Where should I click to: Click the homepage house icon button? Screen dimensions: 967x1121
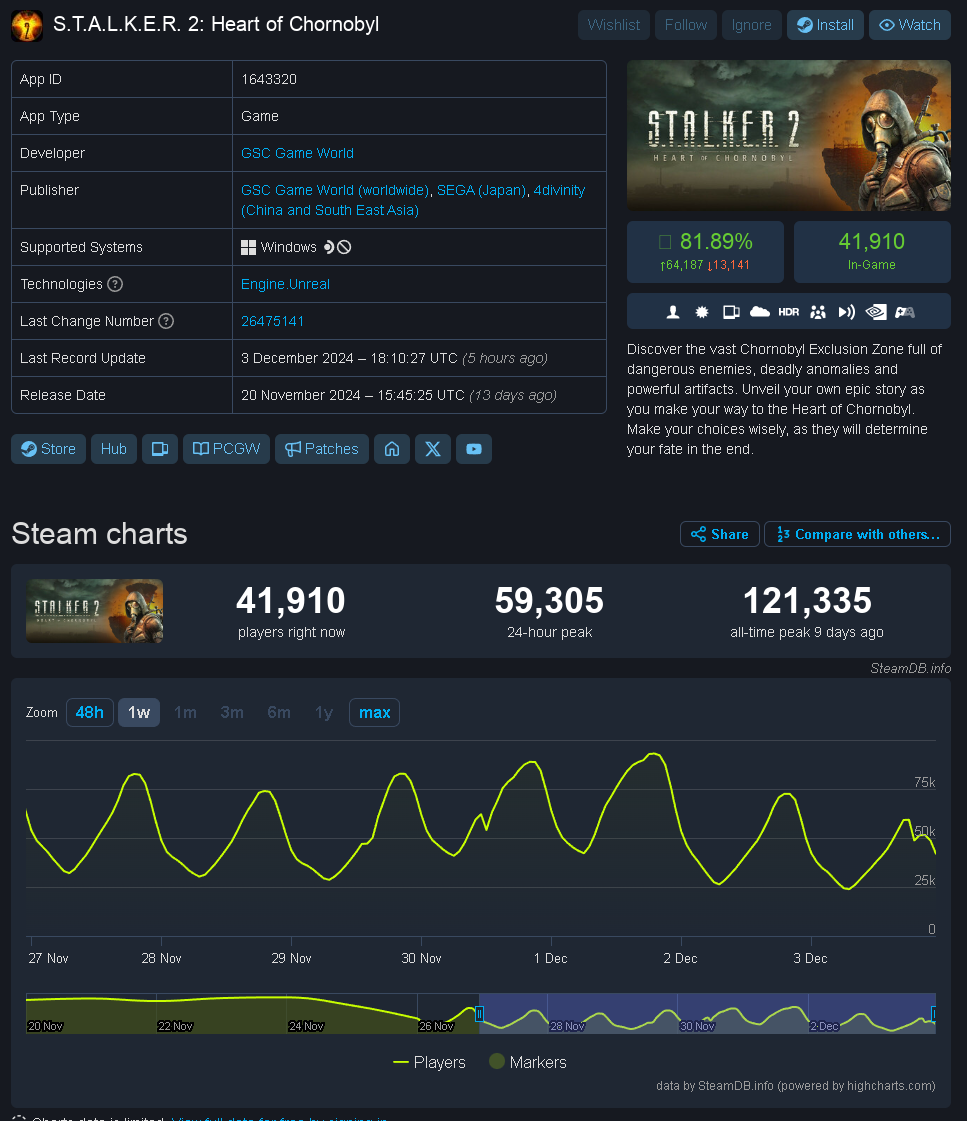pyautogui.click(x=392, y=449)
